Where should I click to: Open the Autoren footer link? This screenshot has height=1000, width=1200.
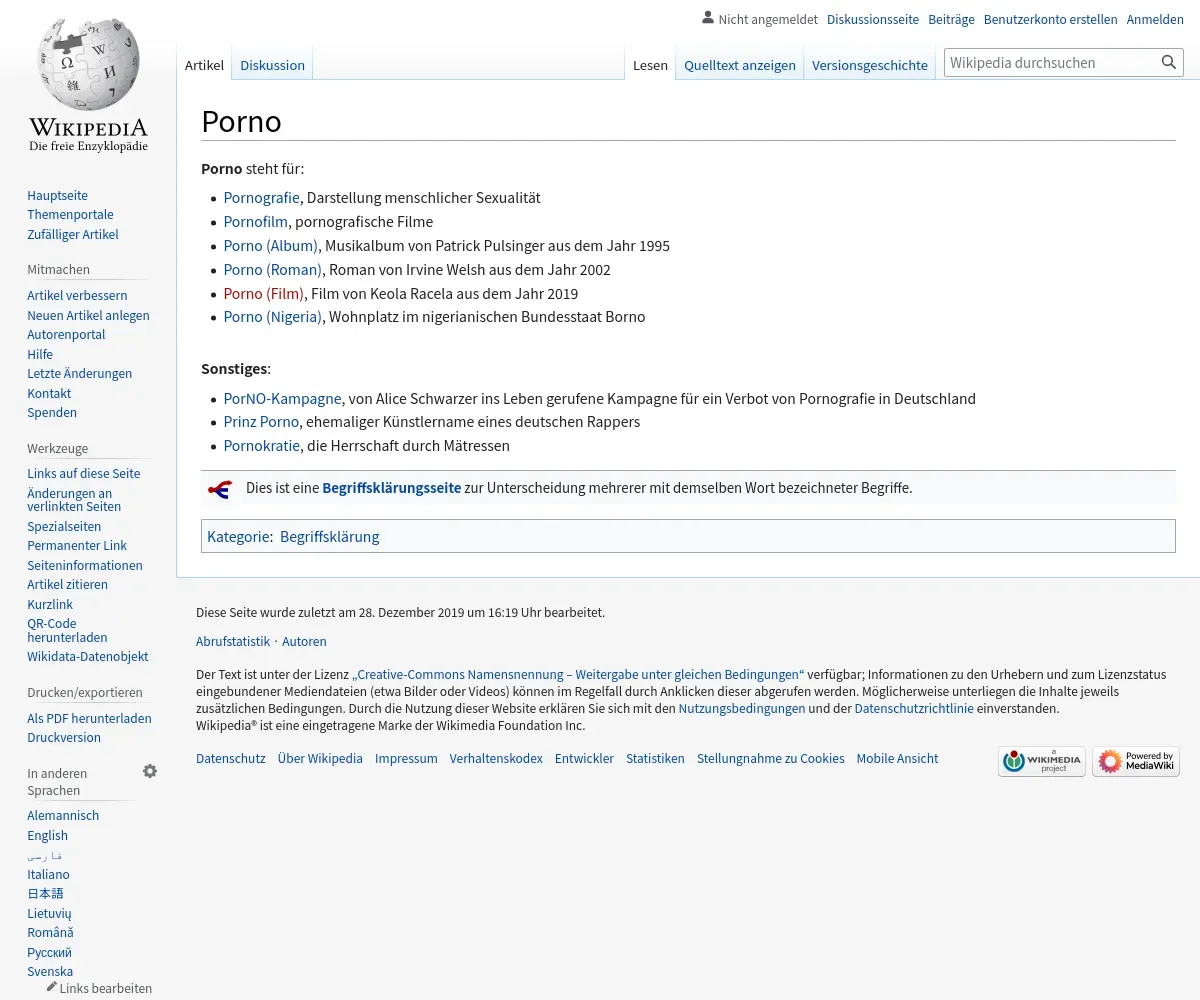(x=304, y=641)
